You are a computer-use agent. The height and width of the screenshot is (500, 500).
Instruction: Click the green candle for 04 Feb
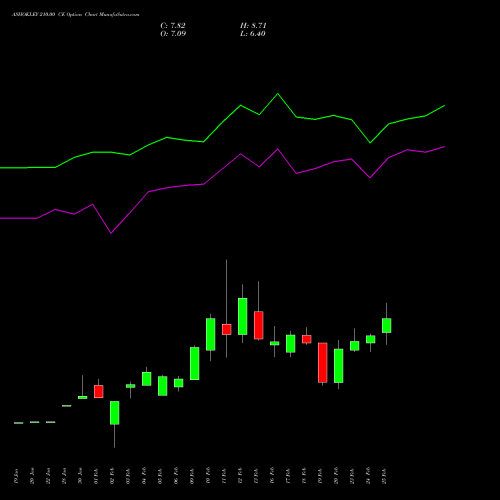[x=147, y=379]
